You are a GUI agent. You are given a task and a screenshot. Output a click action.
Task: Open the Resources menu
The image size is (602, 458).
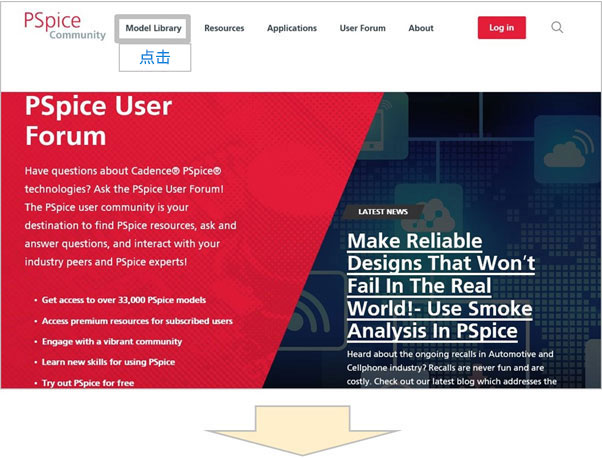point(224,28)
